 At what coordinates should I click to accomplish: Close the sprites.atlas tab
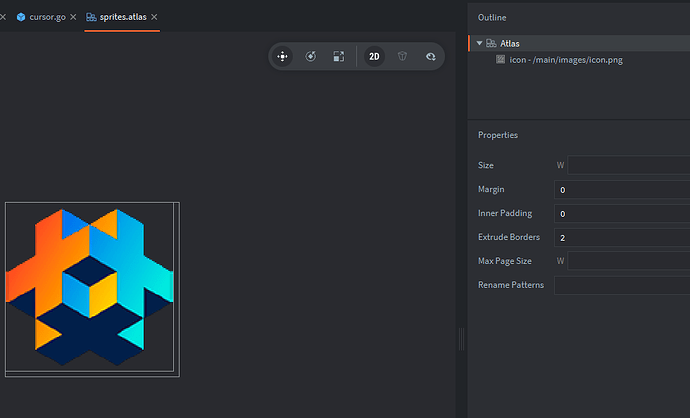coord(154,17)
